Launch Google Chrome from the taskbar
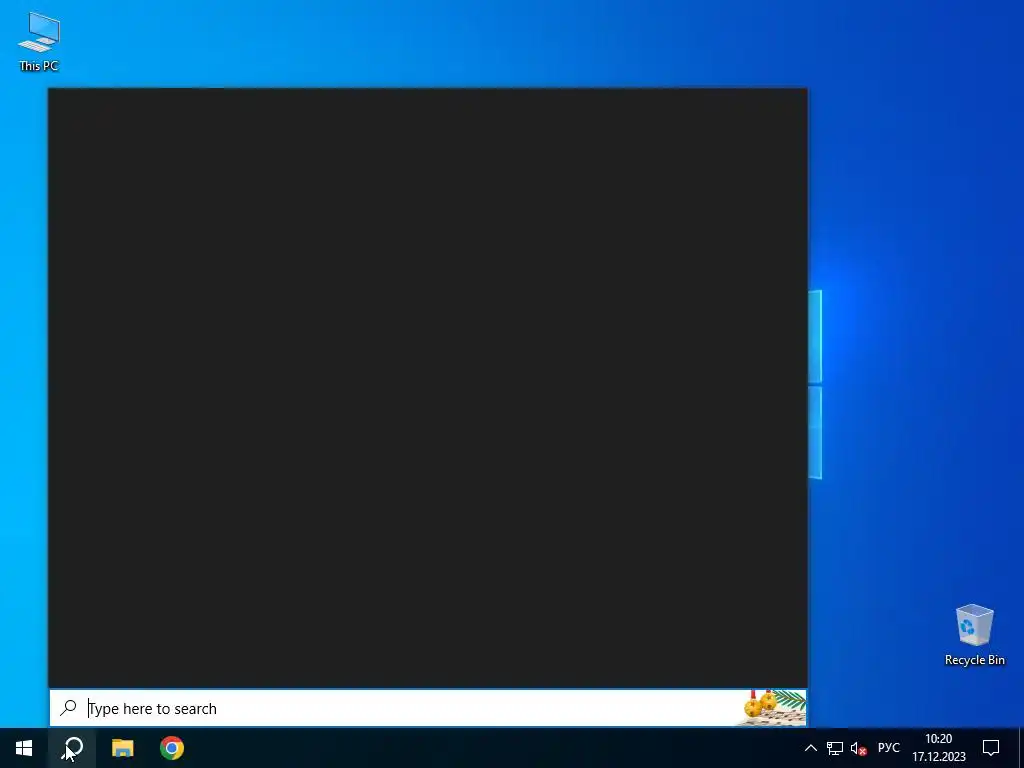This screenshot has height=768, width=1024. tap(172, 748)
